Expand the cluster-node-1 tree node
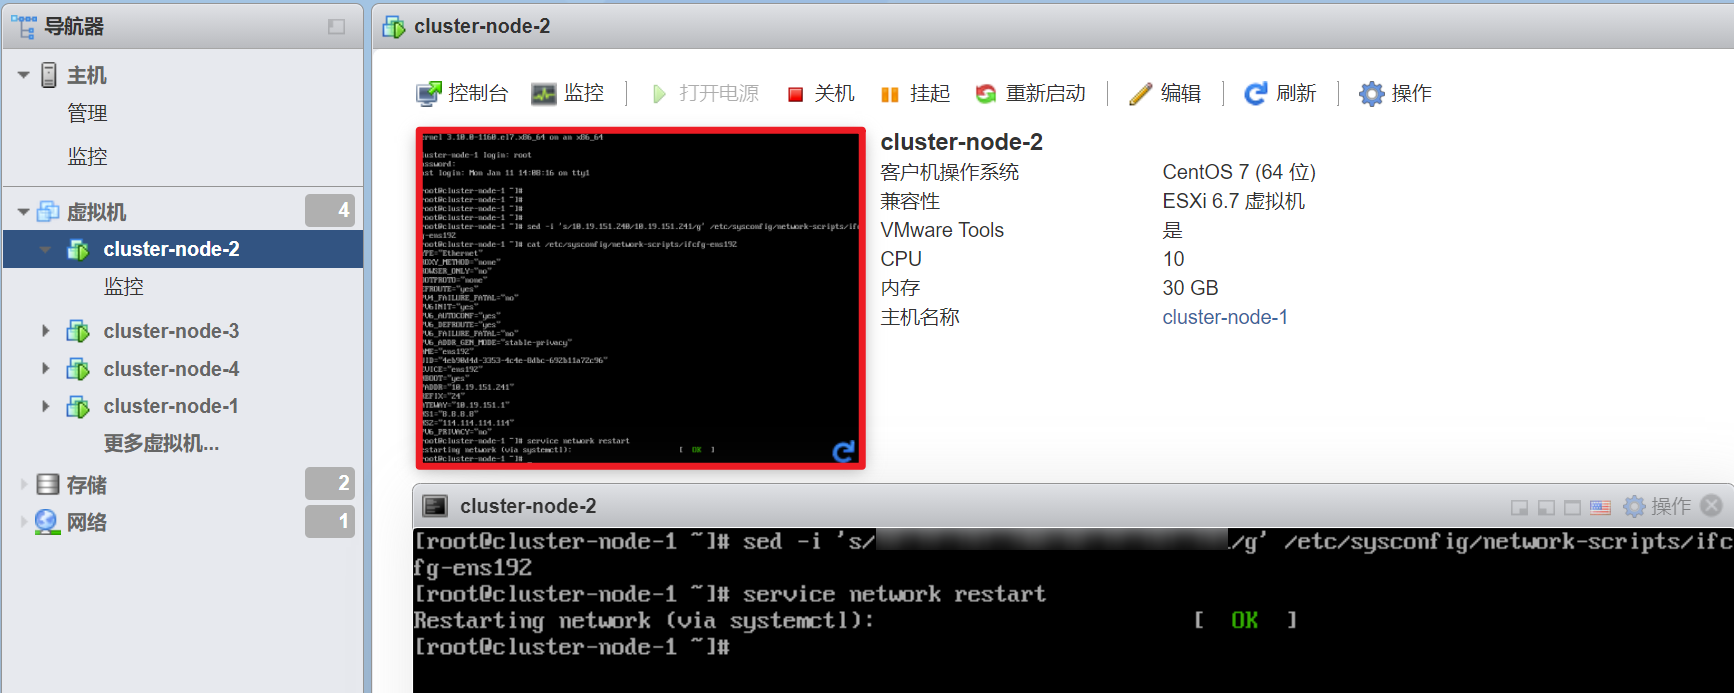Screen dimensions: 1734x693 point(46,406)
